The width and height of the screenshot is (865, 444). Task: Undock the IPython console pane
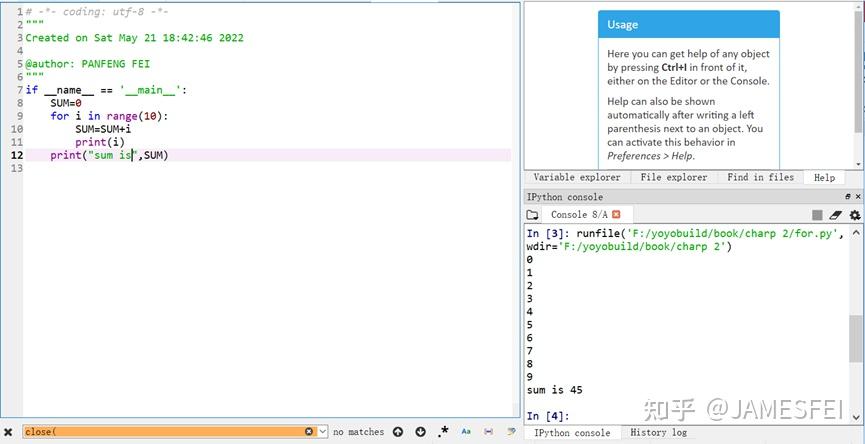click(x=848, y=197)
